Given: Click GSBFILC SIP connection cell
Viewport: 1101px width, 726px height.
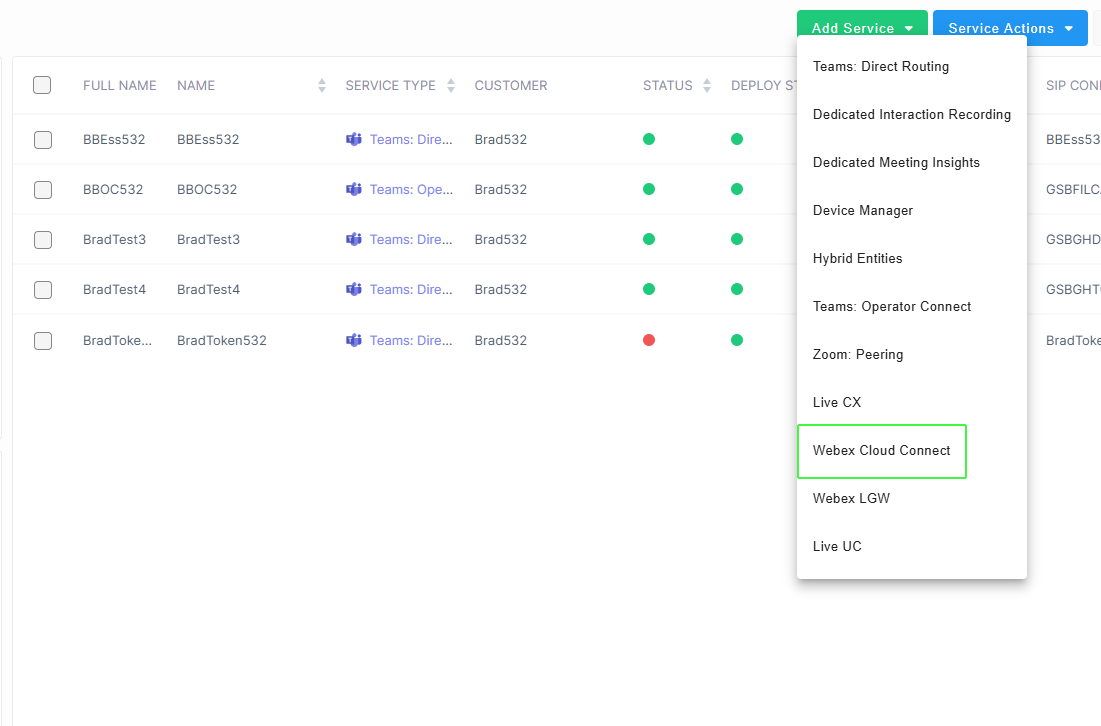Looking at the screenshot, I should coord(1073,190).
